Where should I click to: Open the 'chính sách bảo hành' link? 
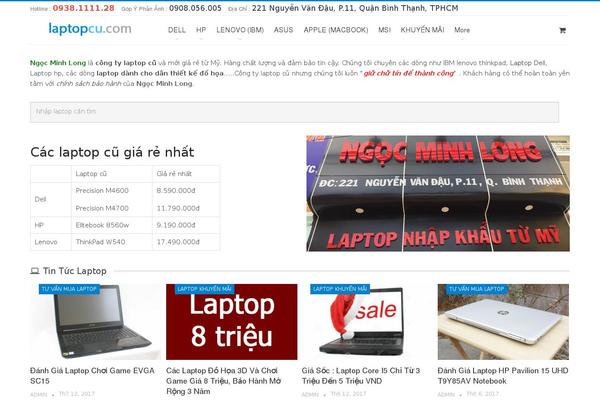89,83
